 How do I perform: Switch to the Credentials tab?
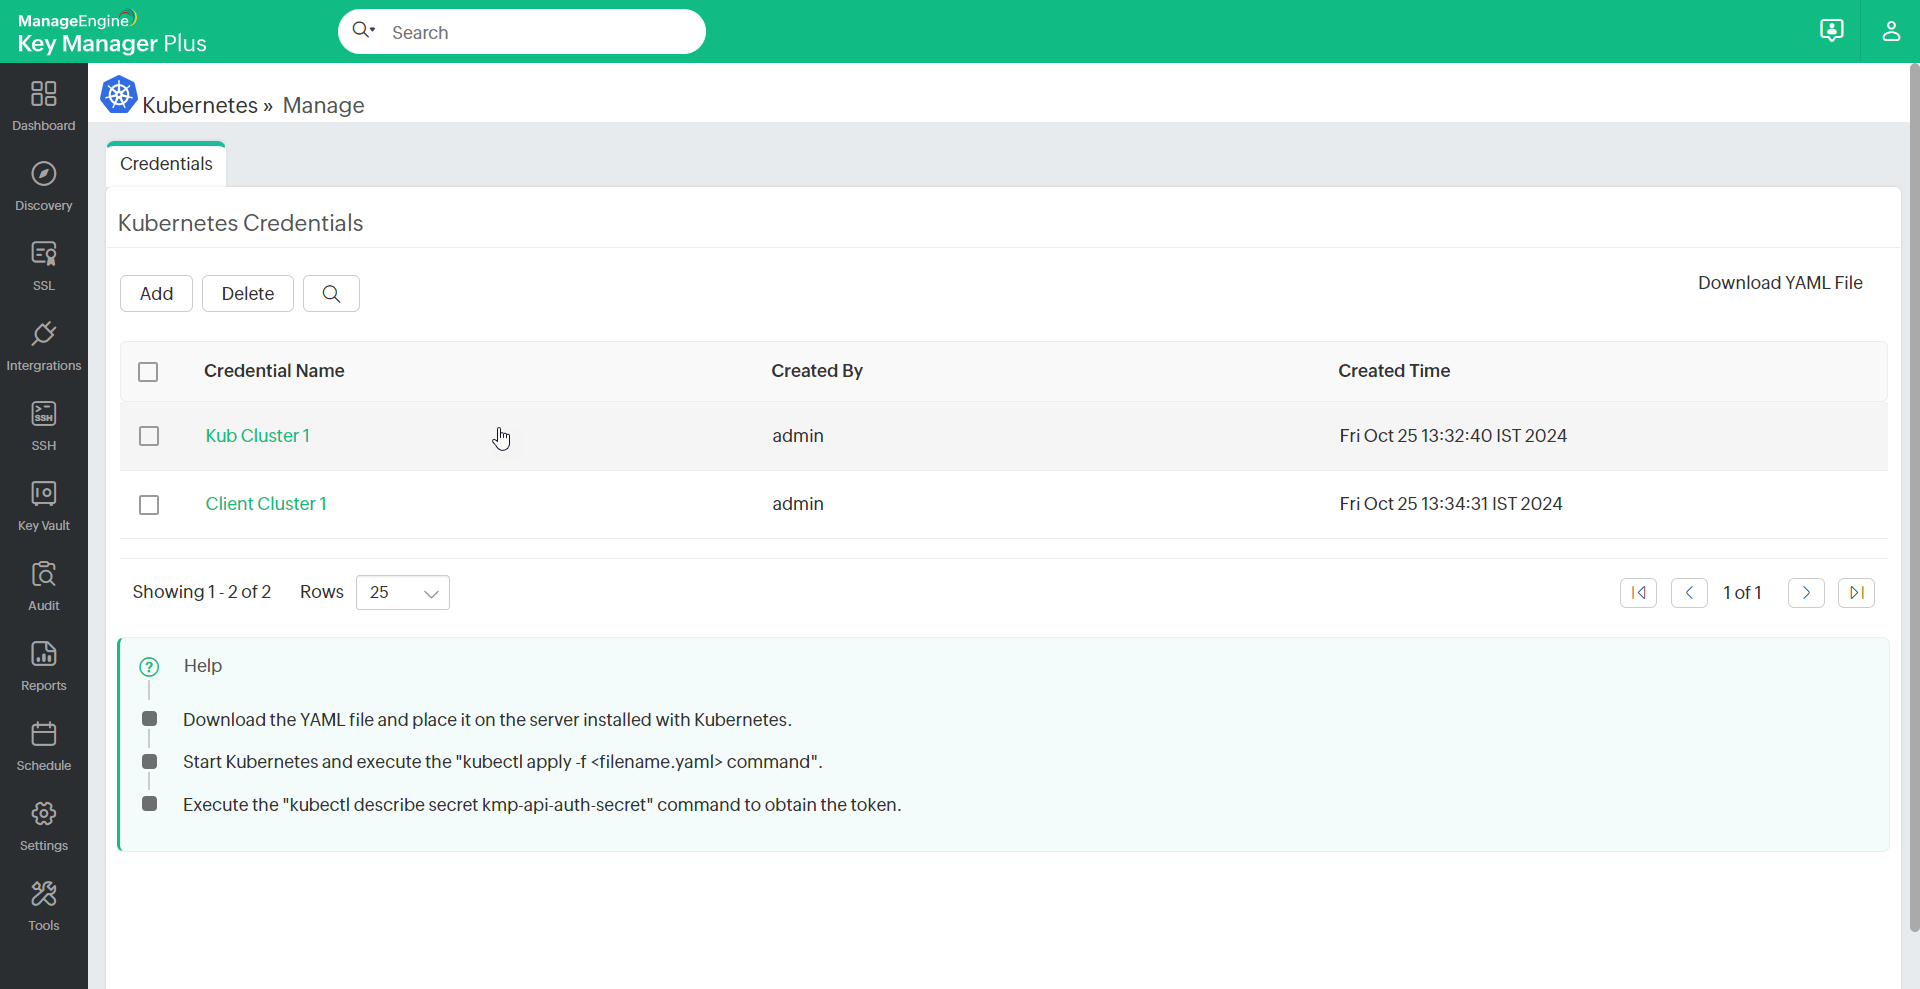tap(165, 163)
